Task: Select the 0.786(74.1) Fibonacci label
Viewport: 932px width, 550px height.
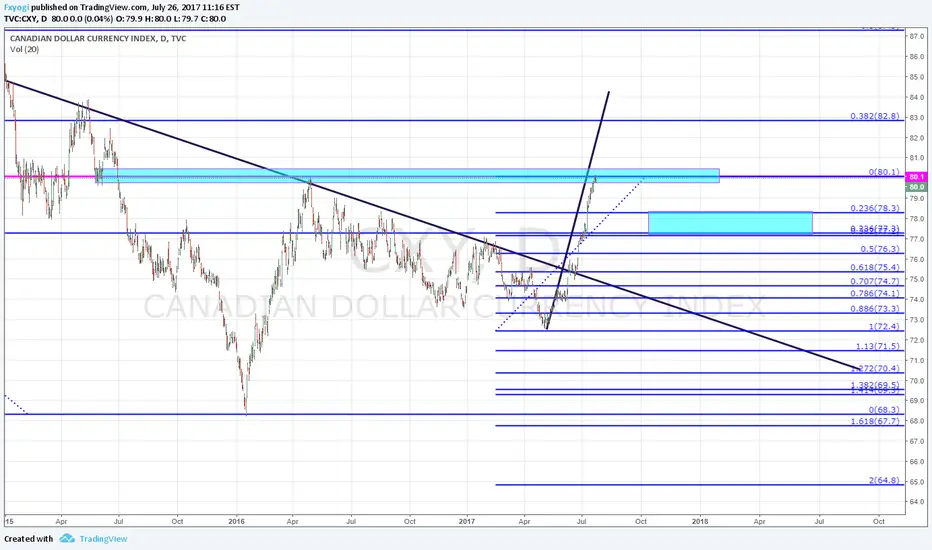Action: click(874, 293)
